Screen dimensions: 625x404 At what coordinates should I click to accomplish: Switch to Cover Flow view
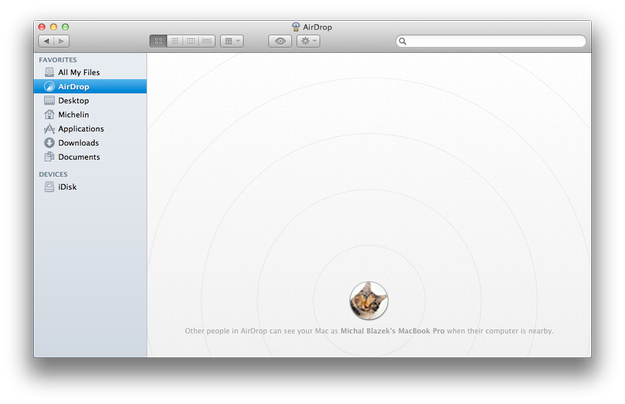207,41
